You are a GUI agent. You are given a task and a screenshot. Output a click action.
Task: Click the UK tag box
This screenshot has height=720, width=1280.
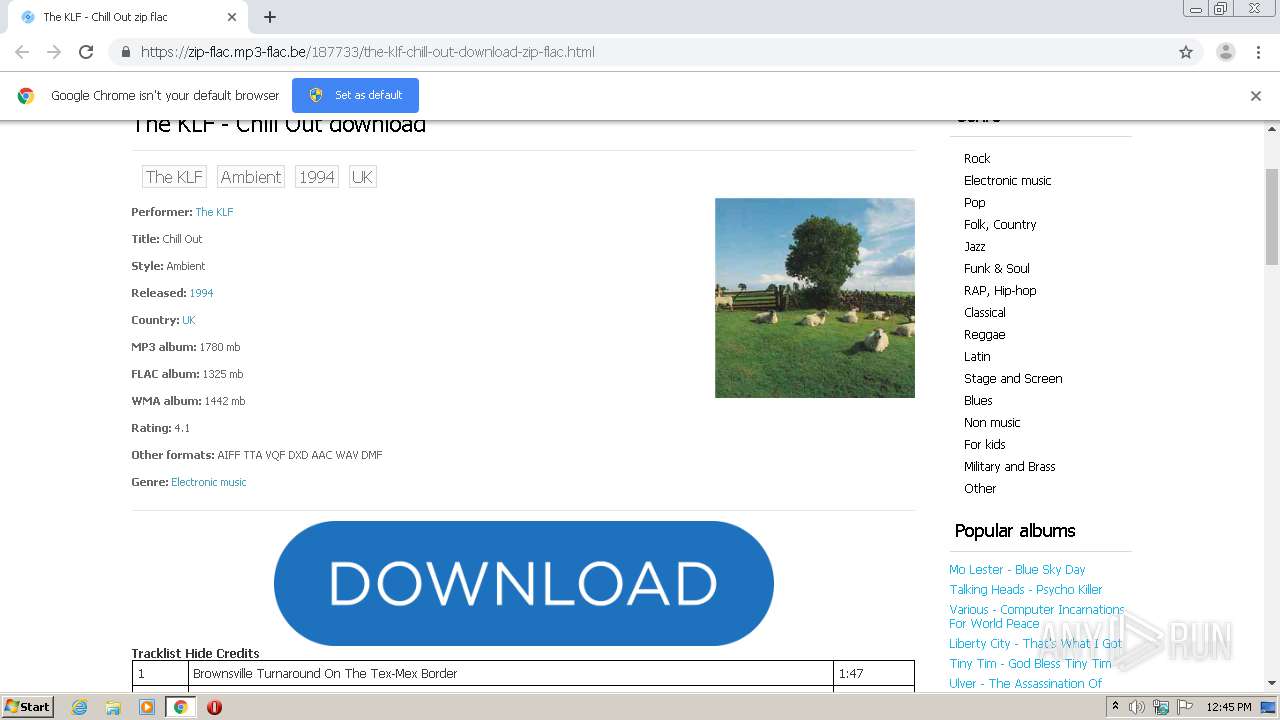pyautogui.click(x=362, y=177)
